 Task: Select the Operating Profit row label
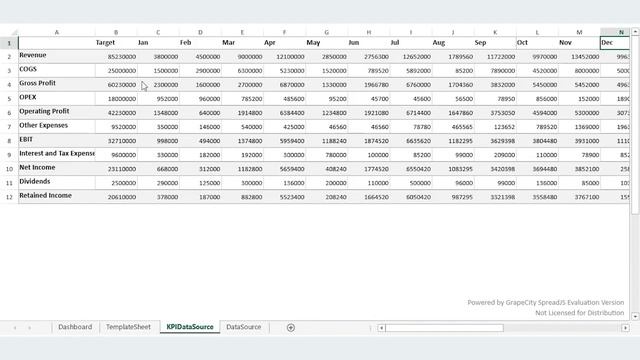coord(57,113)
